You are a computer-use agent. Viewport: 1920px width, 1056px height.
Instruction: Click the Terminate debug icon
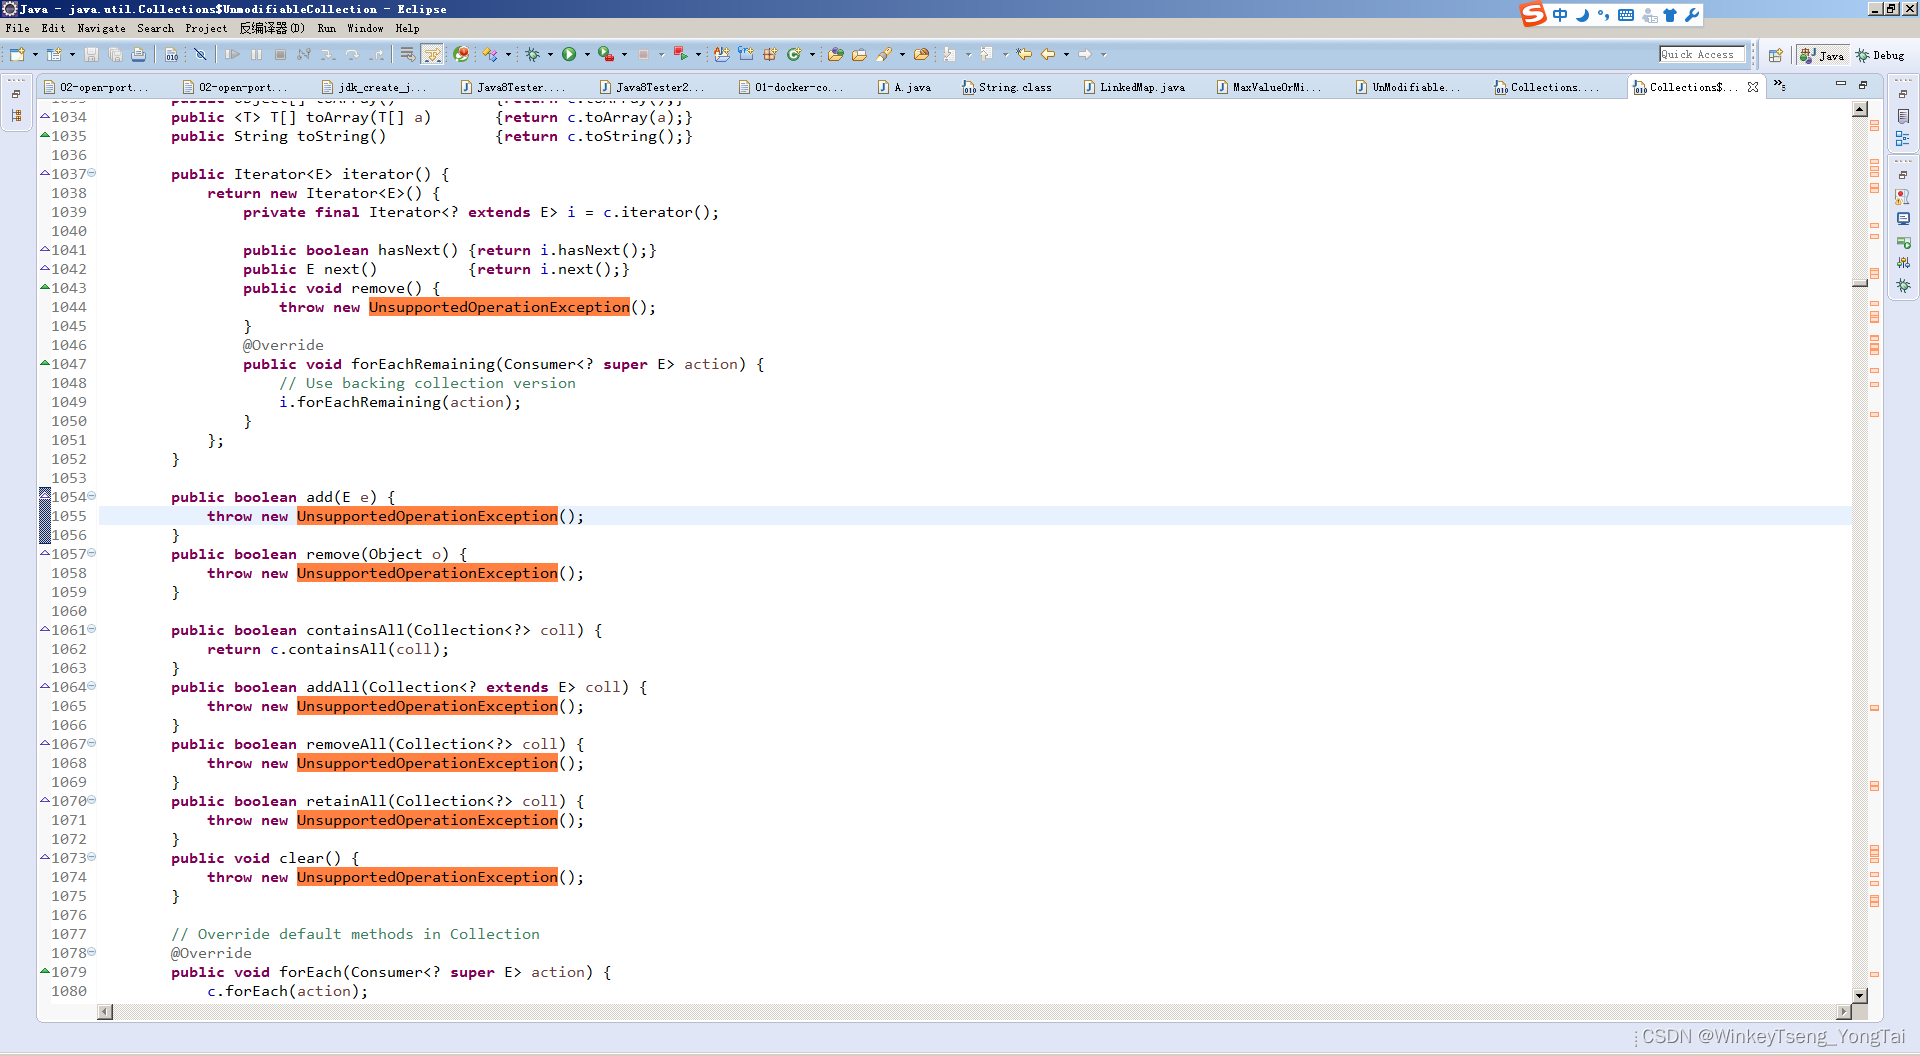[x=281, y=55]
